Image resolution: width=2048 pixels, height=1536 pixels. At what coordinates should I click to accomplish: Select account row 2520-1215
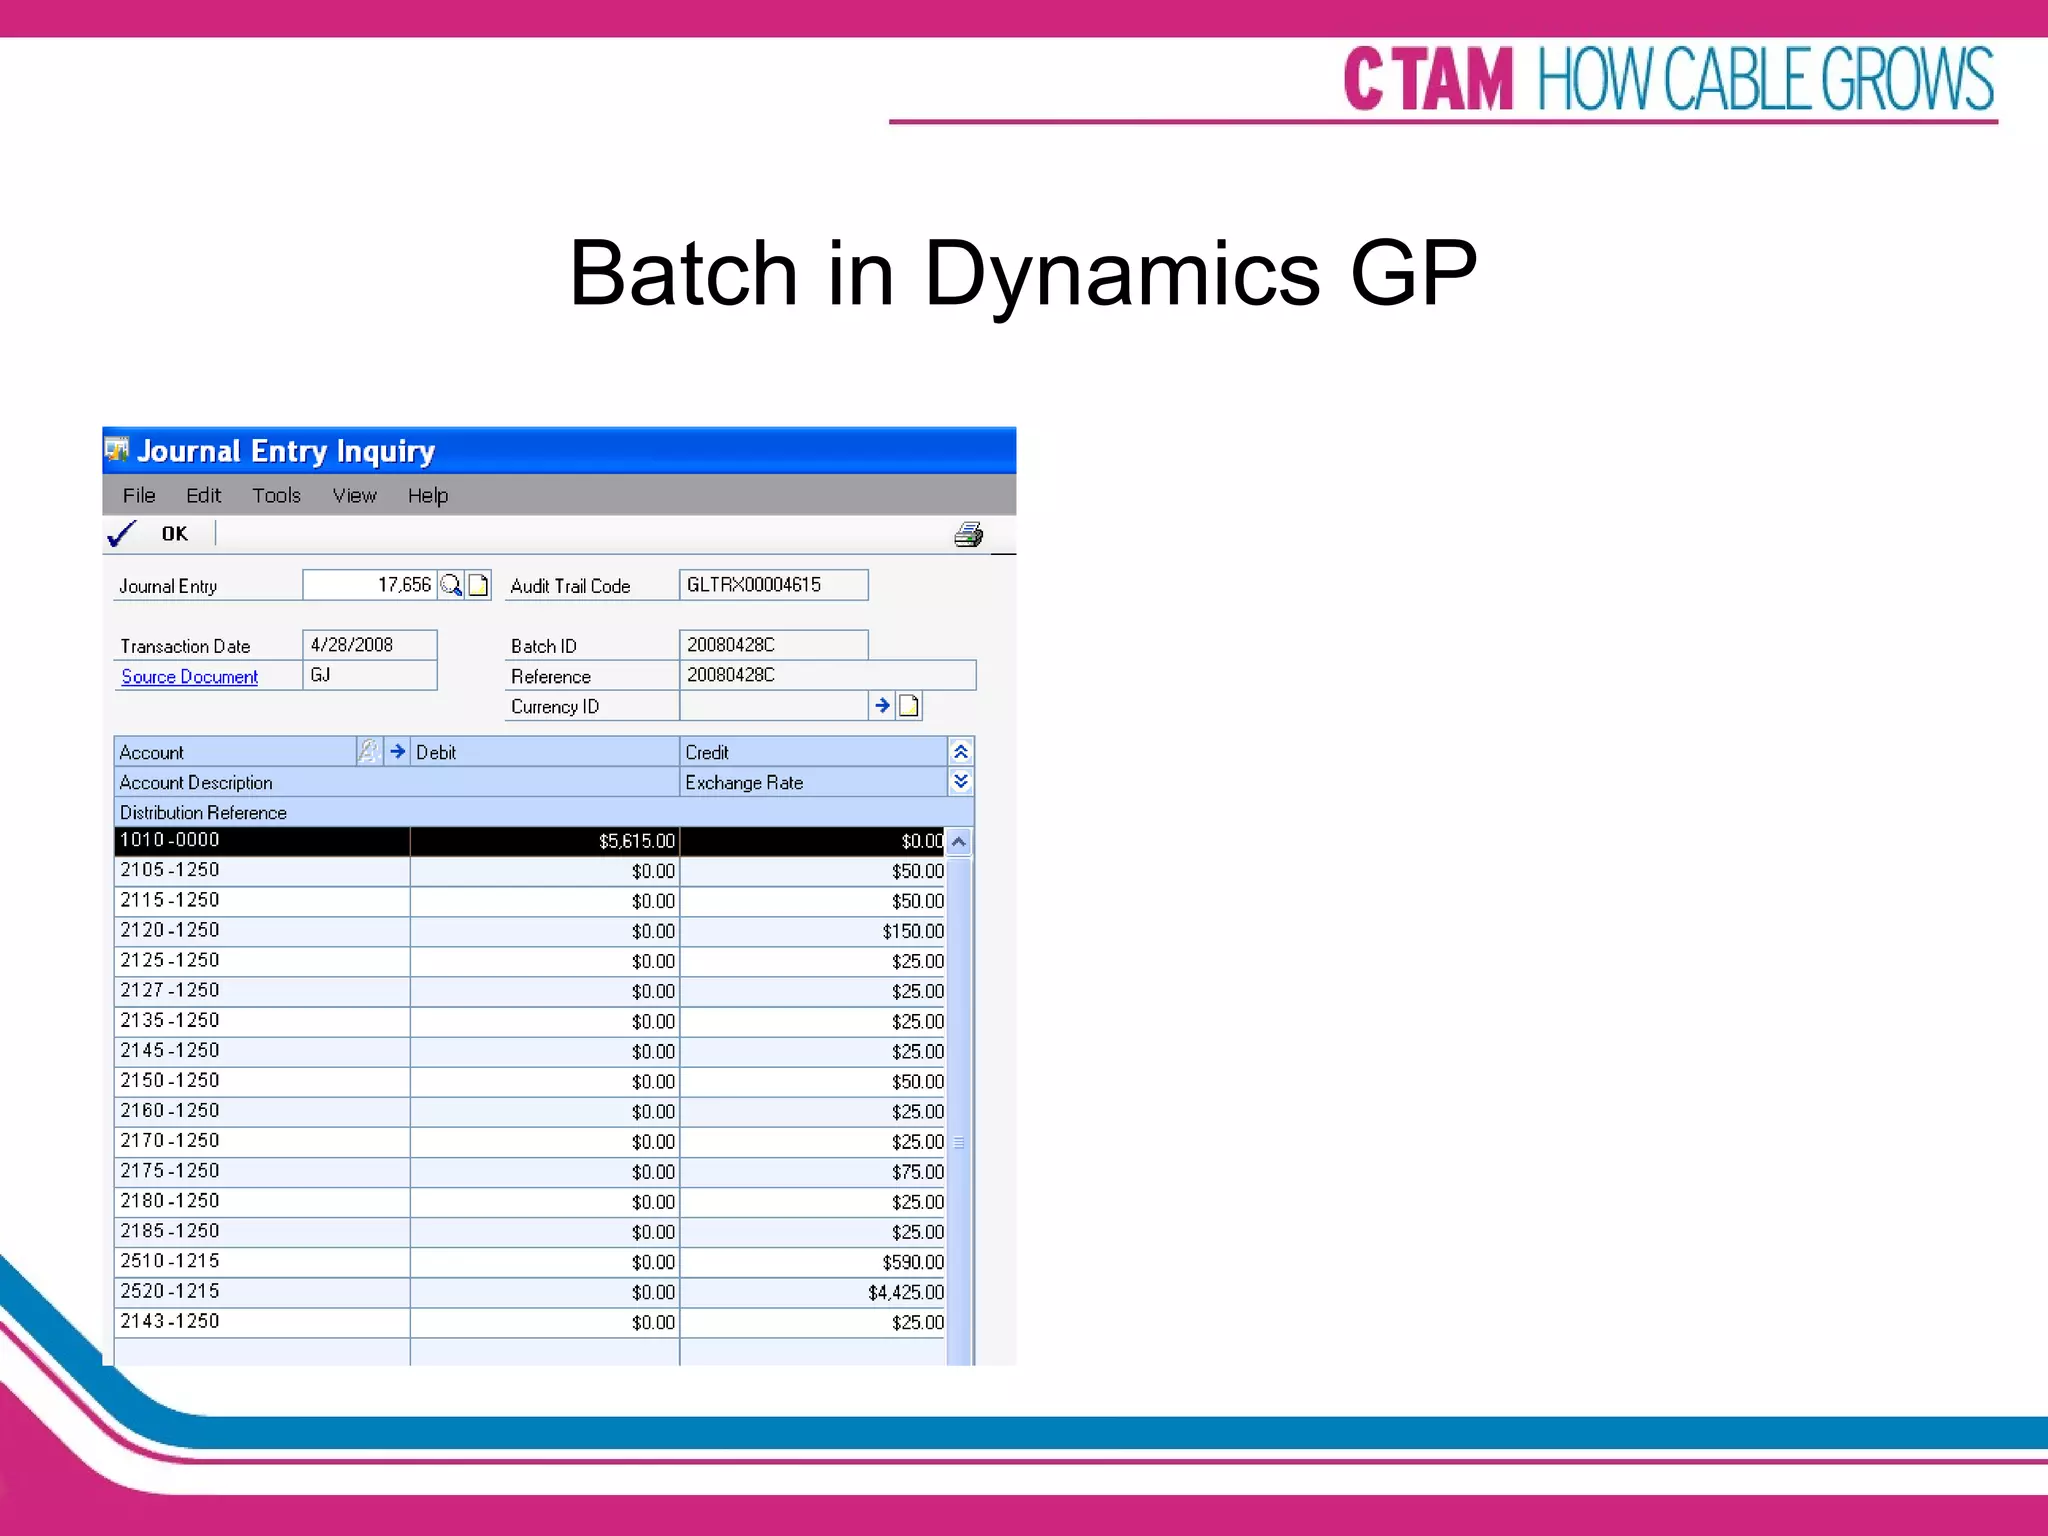[x=530, y=1292]
